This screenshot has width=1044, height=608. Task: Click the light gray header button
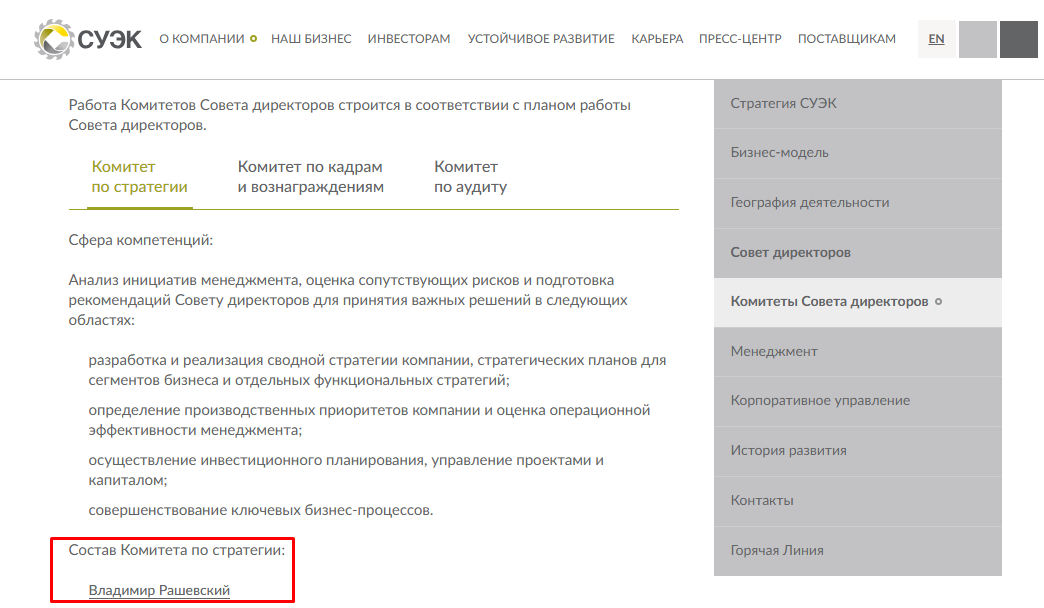click(x=977, y=39)
